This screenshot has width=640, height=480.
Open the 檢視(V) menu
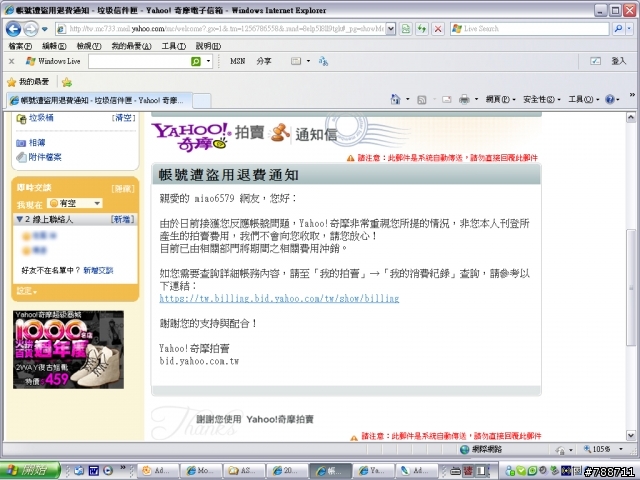click(89, 46)
